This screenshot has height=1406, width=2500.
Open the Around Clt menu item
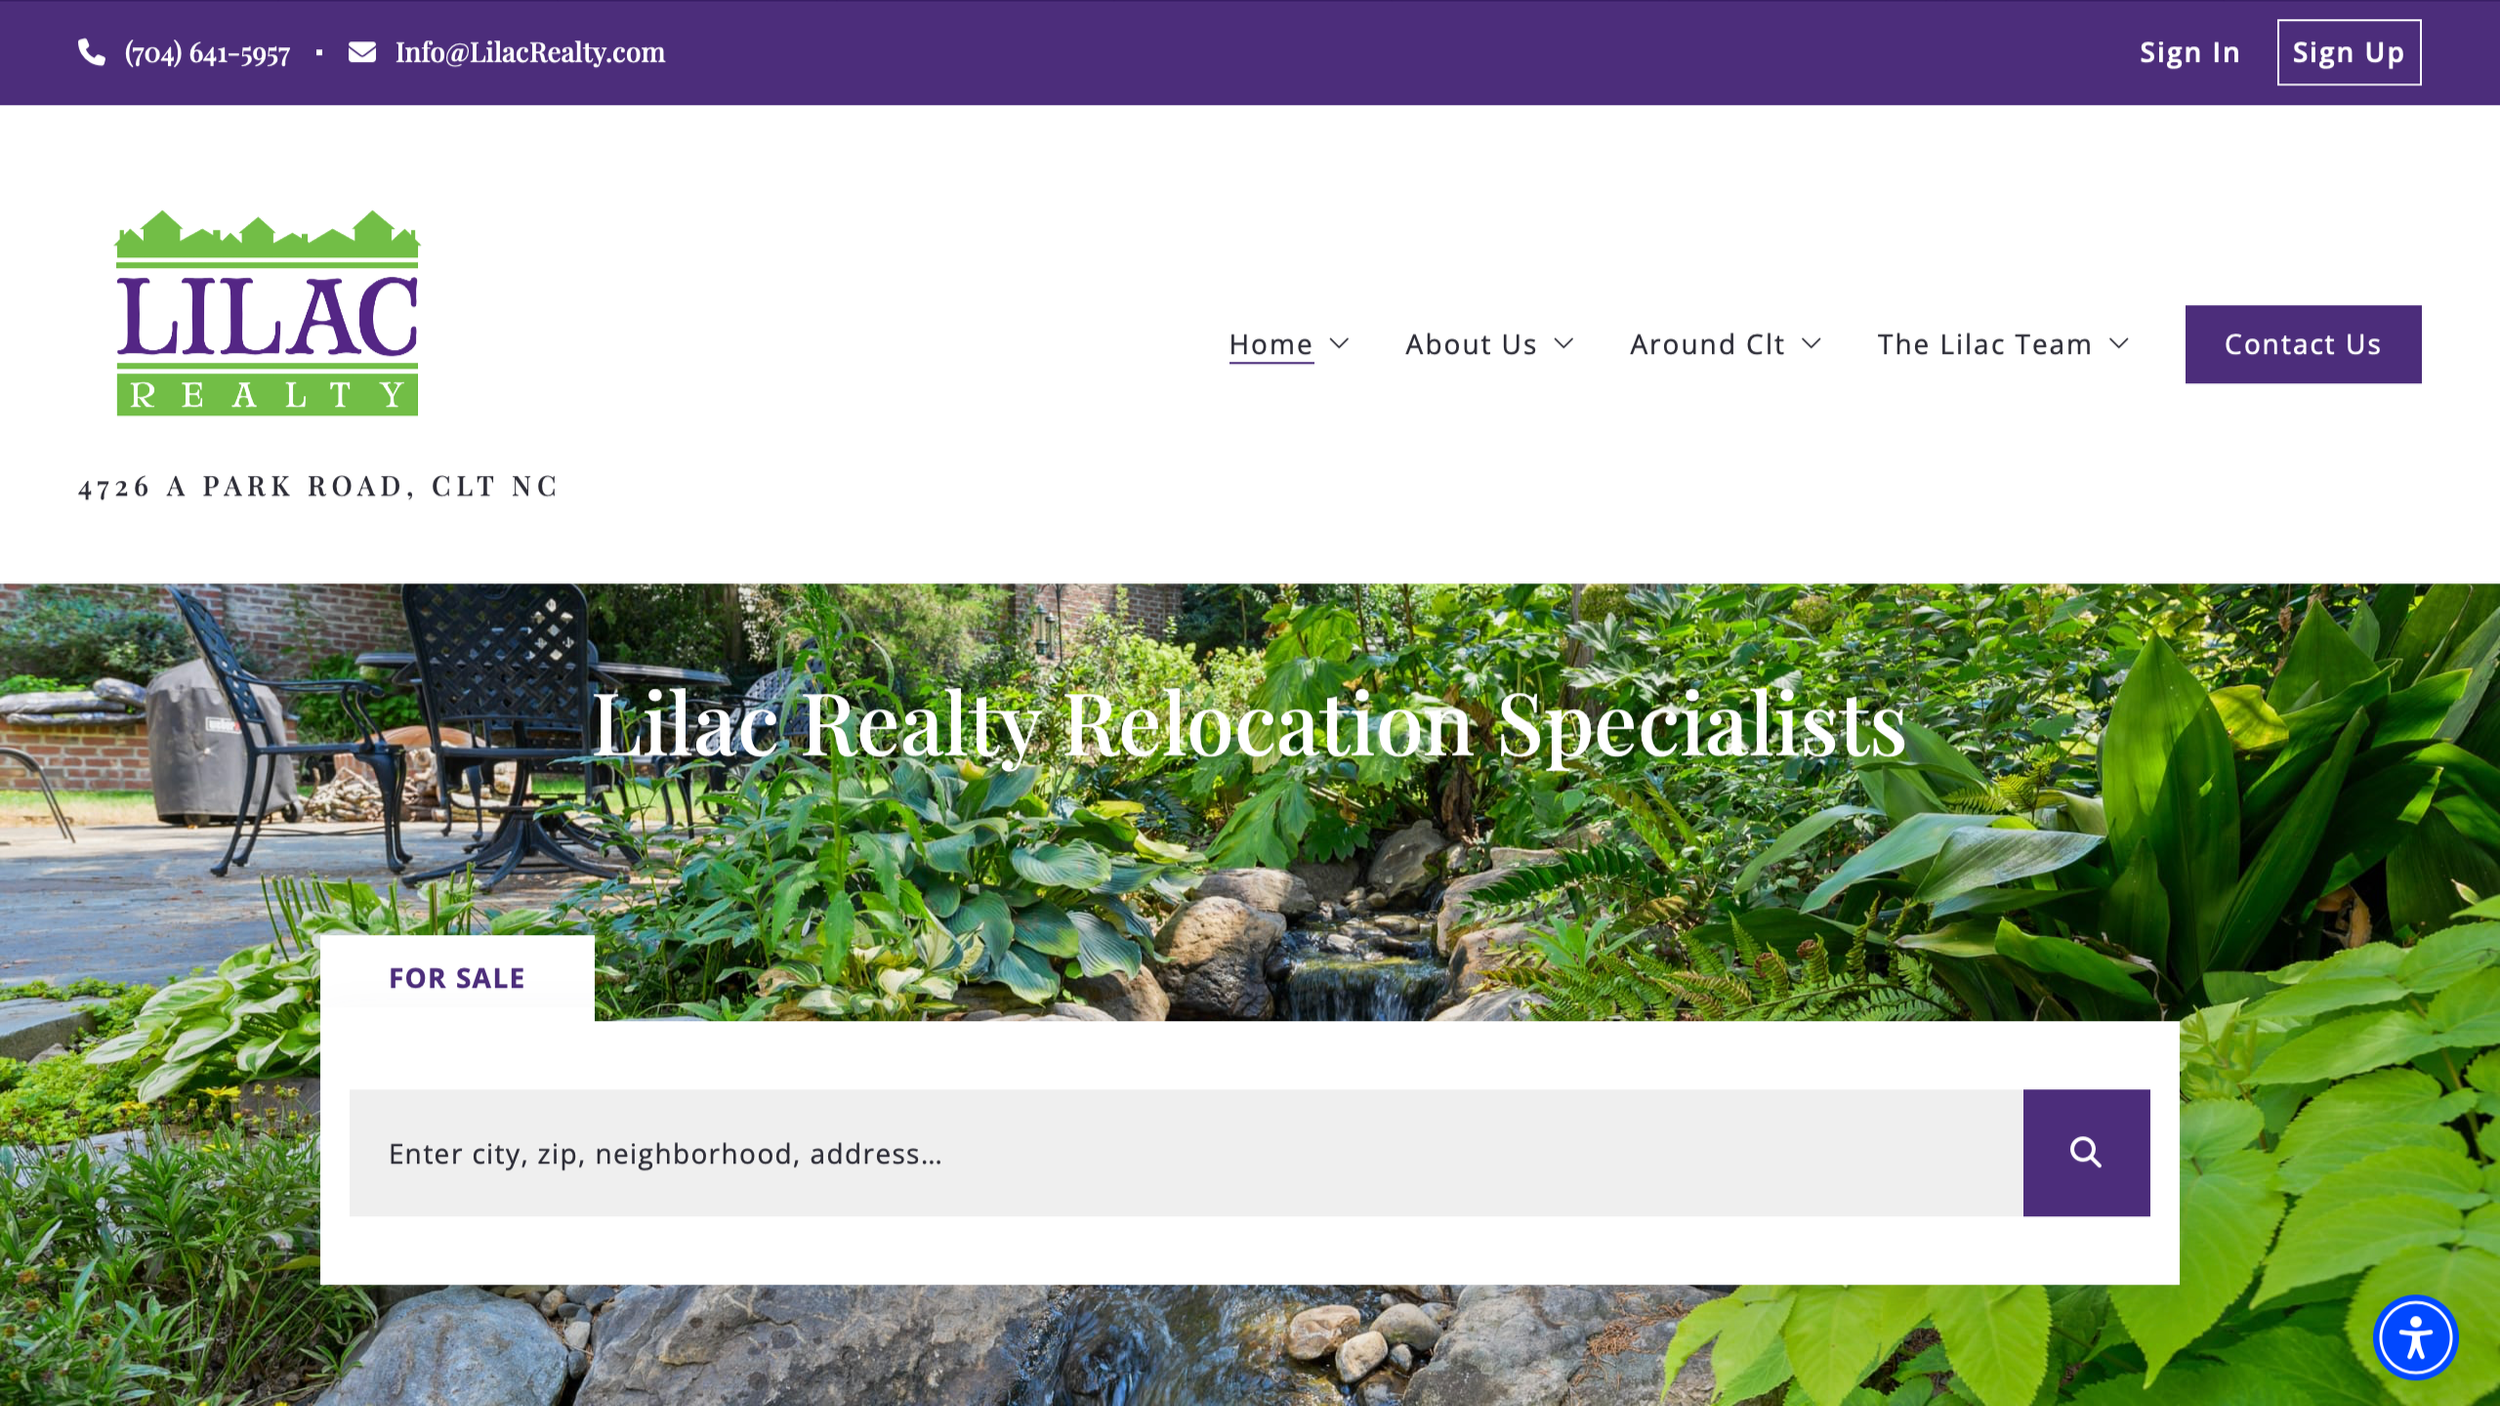coord(1706,344)
